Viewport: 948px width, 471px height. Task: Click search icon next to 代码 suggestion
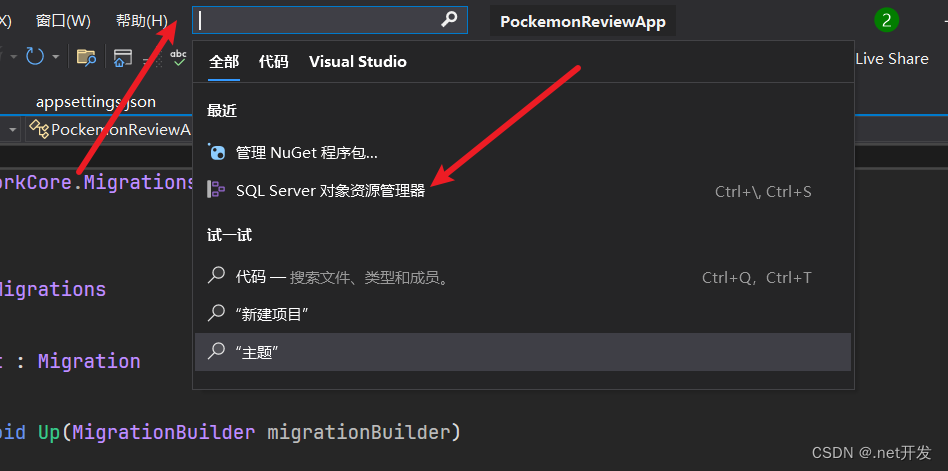tap(216, 276)
